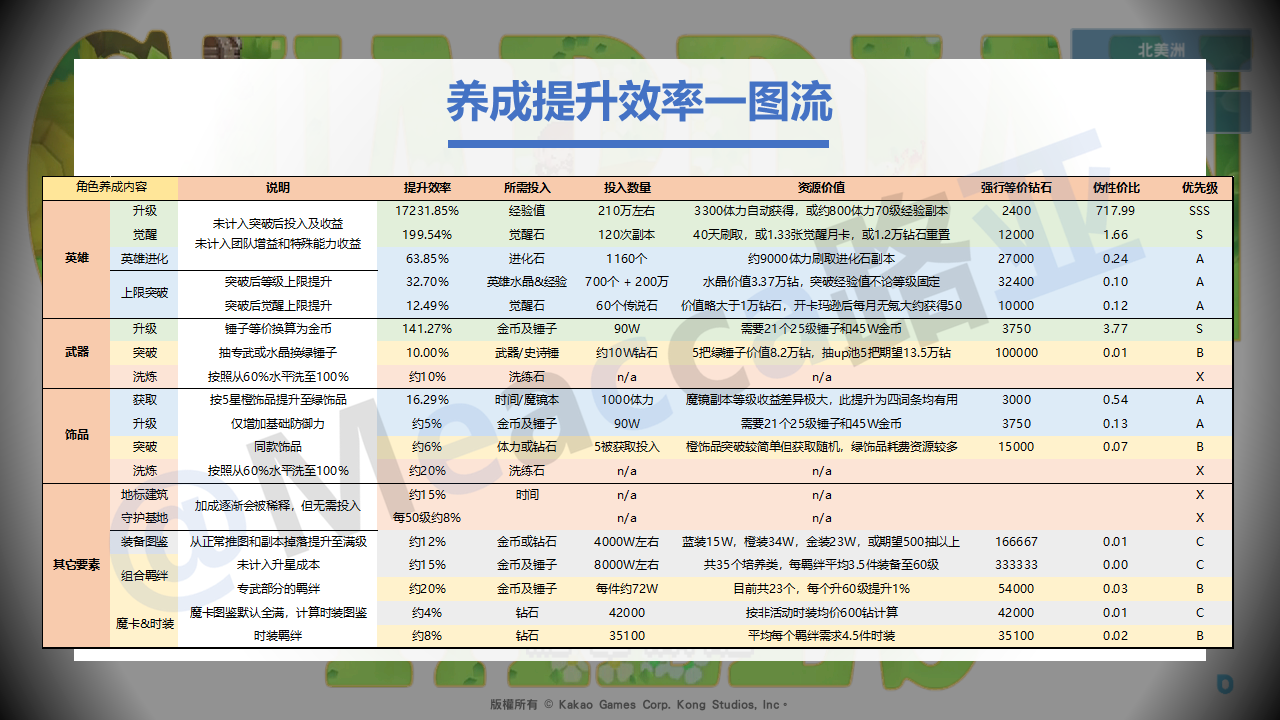Click the 0.54 cost-performance value

click(x=1116, y=399)
